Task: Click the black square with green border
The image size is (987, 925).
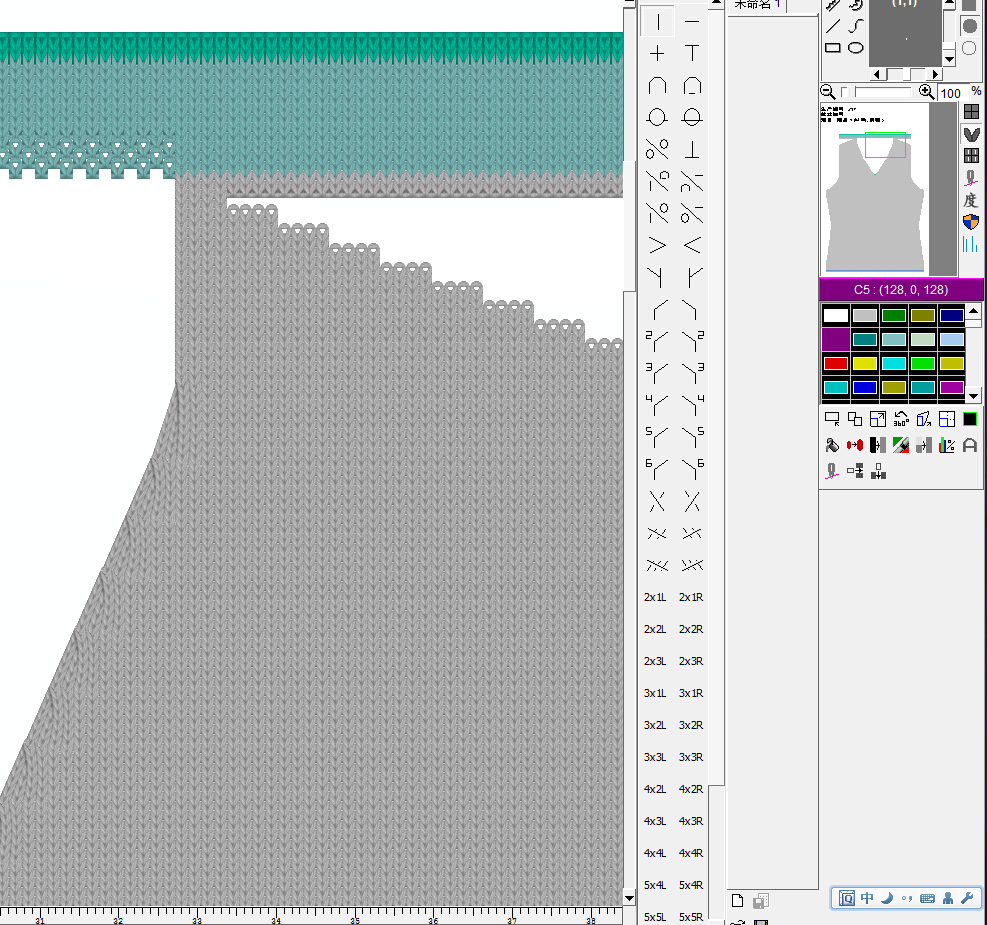Action: click(x=970, y=419)
